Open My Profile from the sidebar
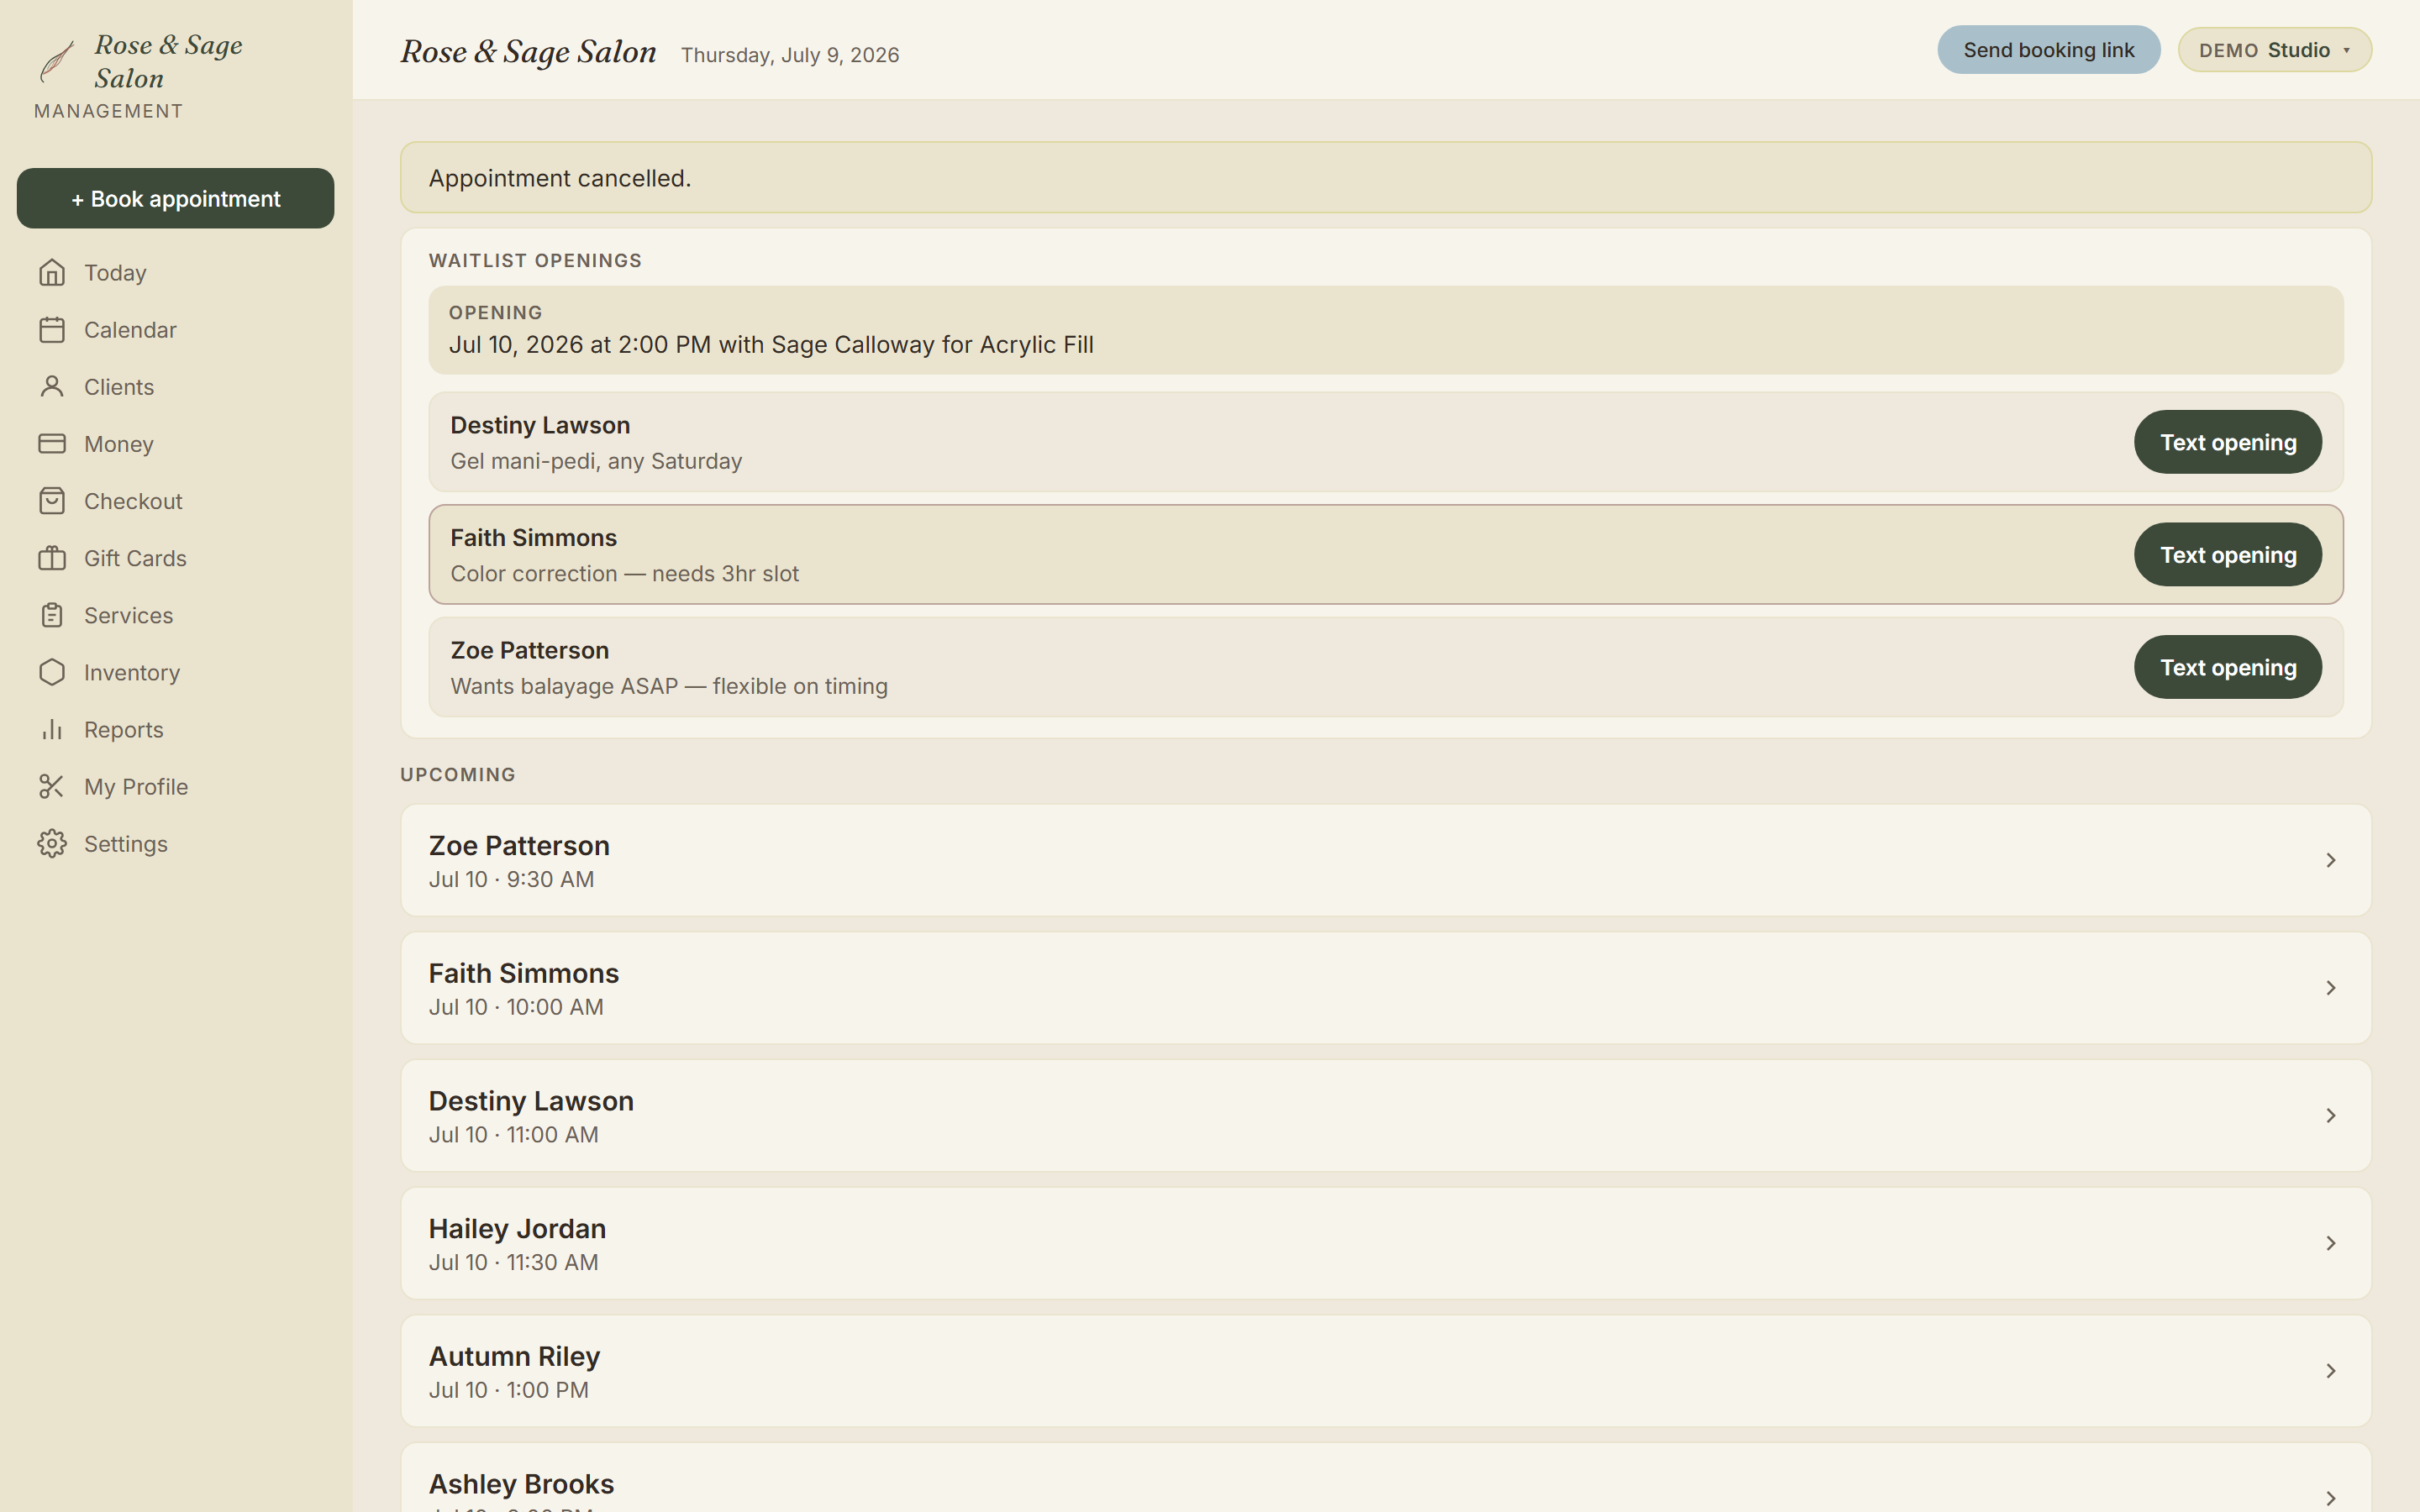The image size is (2420, 1512). coord(175,786)
